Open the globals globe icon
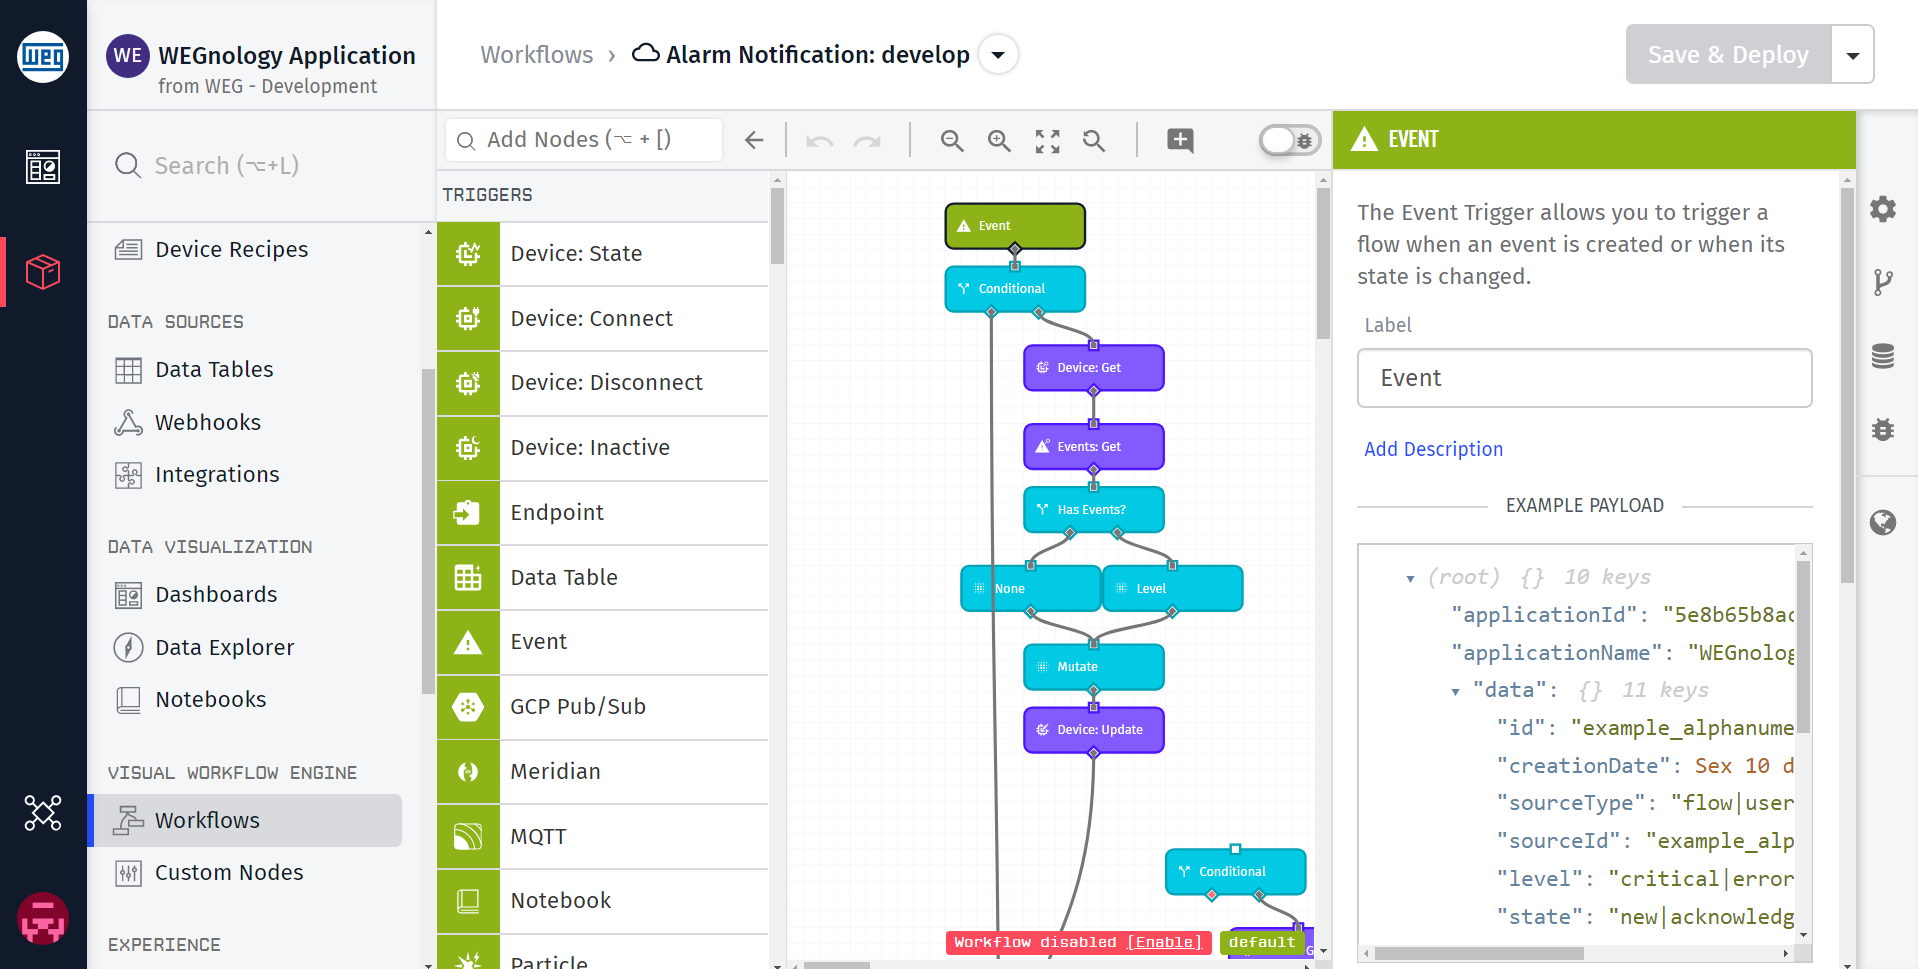Screen dimensions: 1918x969 pyautogui.click(x=1883, y=522)
